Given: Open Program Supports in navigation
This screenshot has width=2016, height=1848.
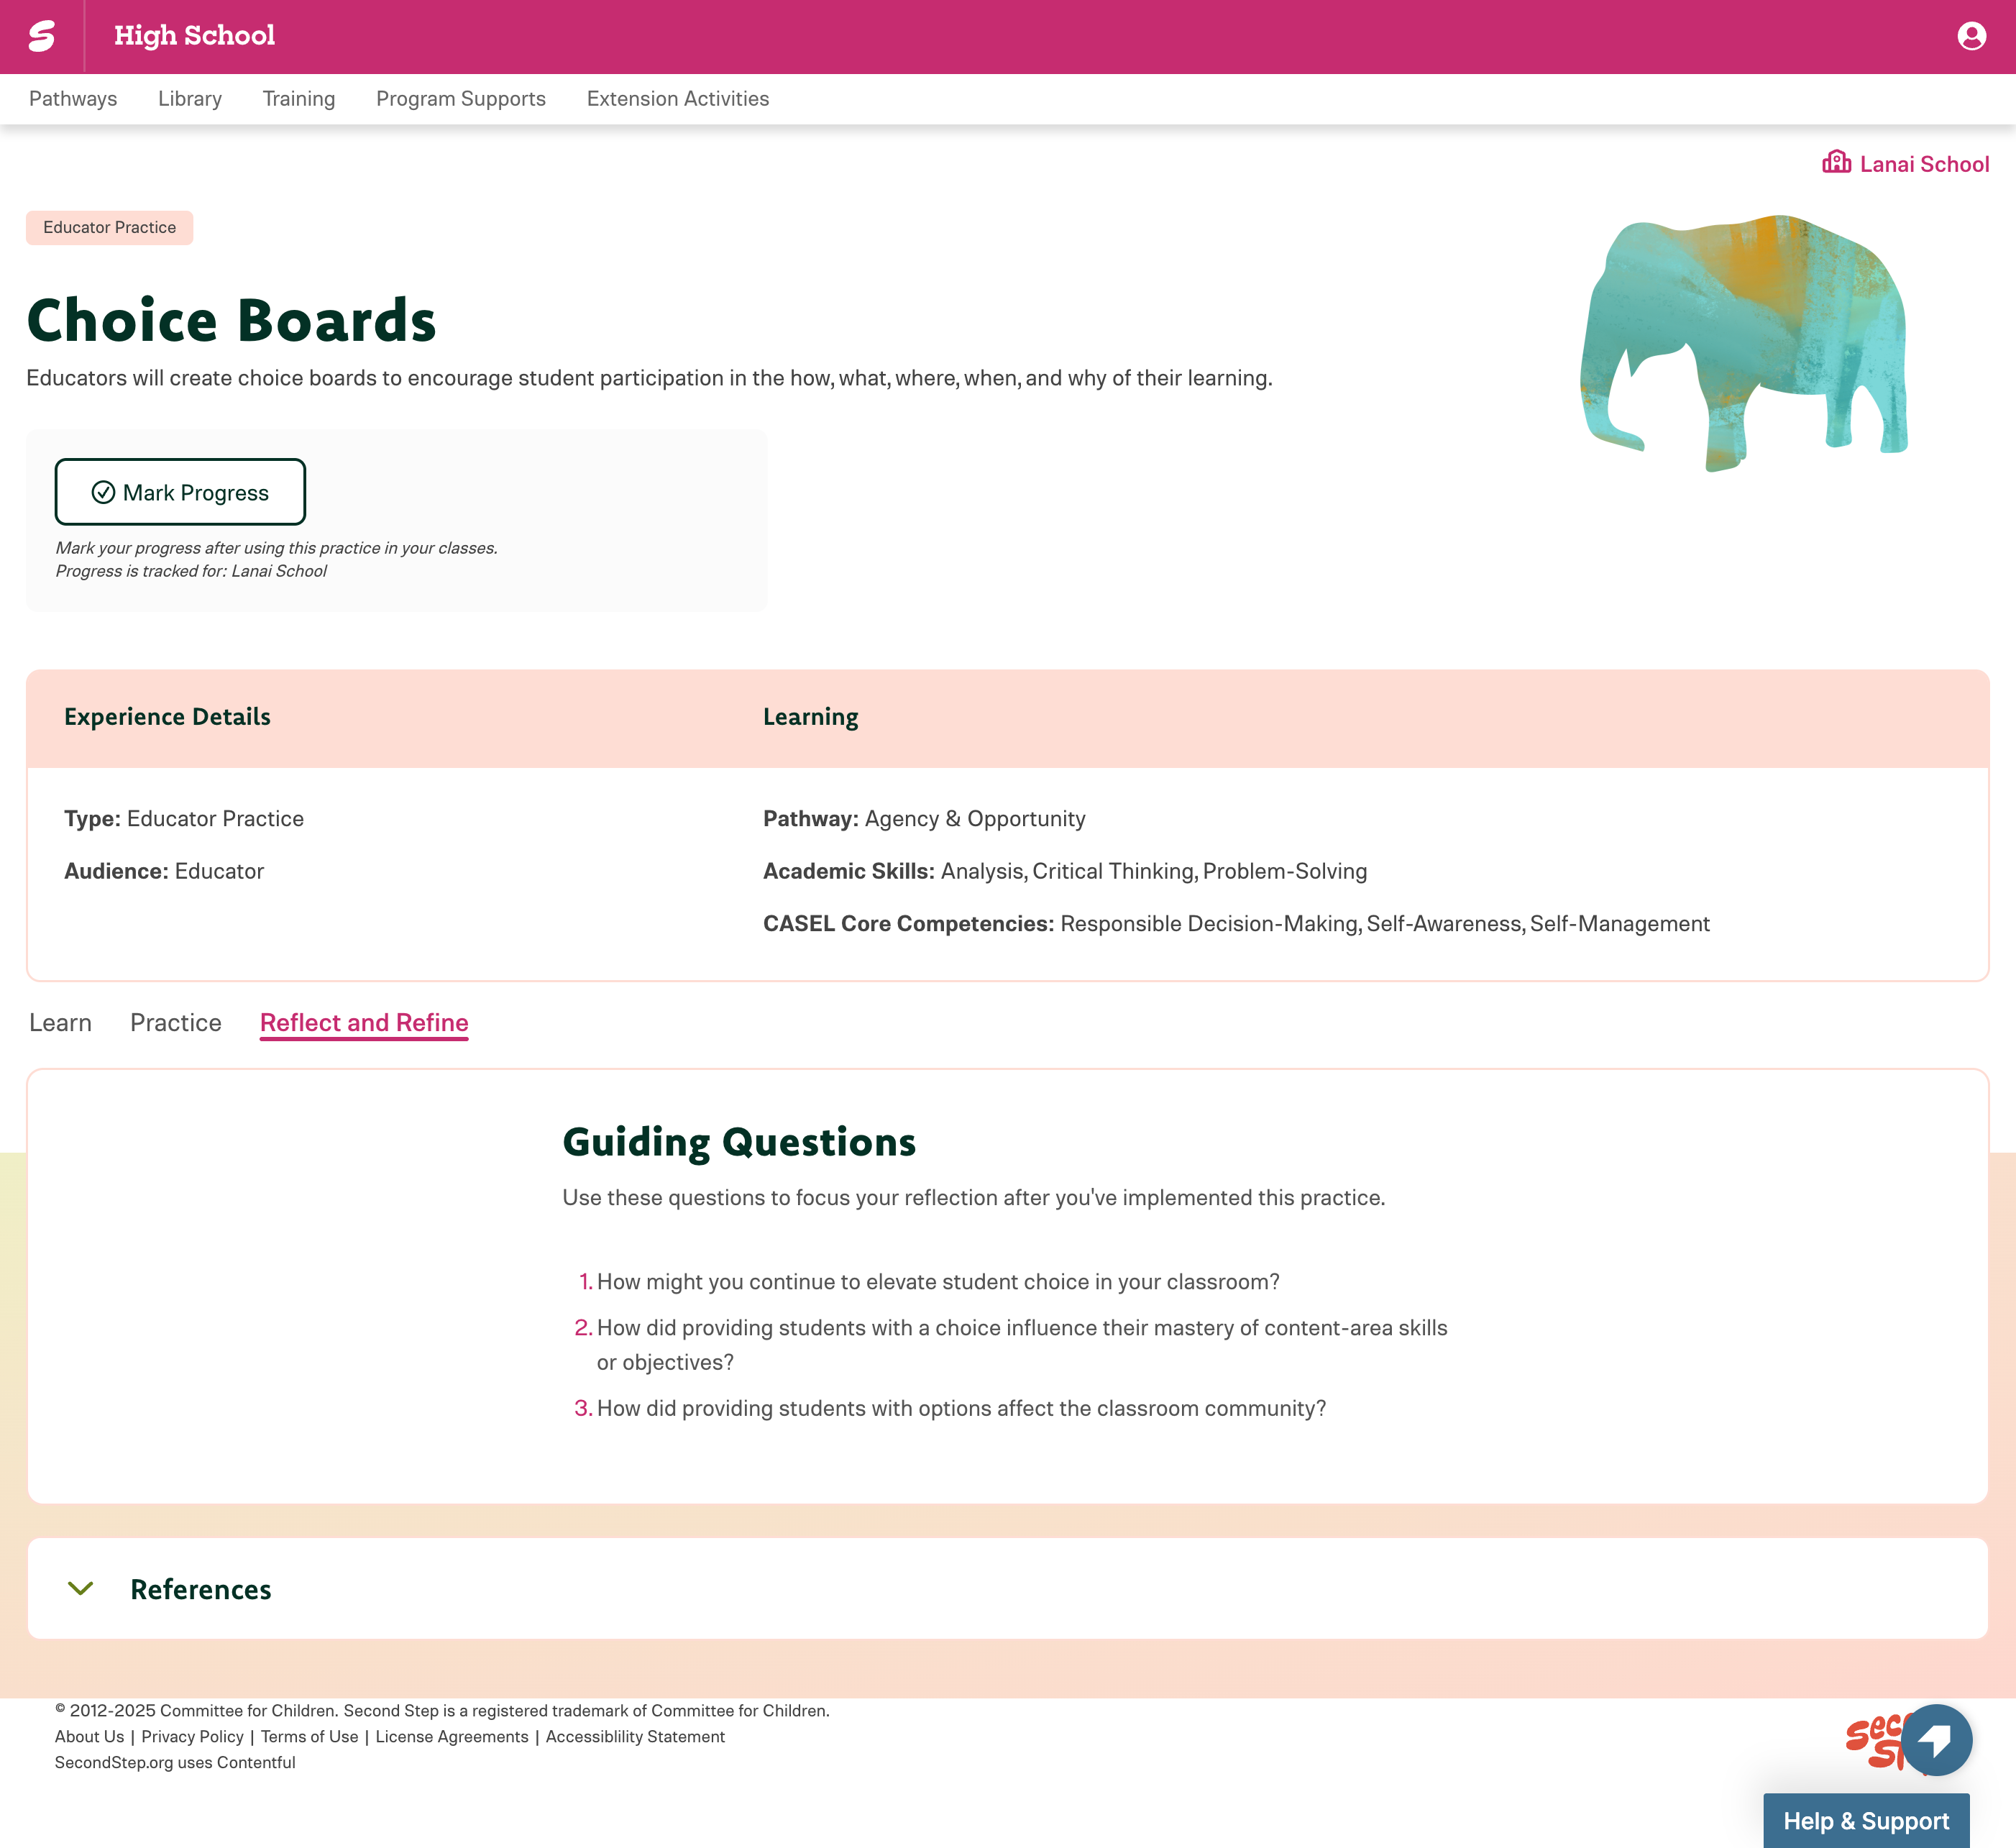Looking at the screenshot, I should [x=460, y=99].
